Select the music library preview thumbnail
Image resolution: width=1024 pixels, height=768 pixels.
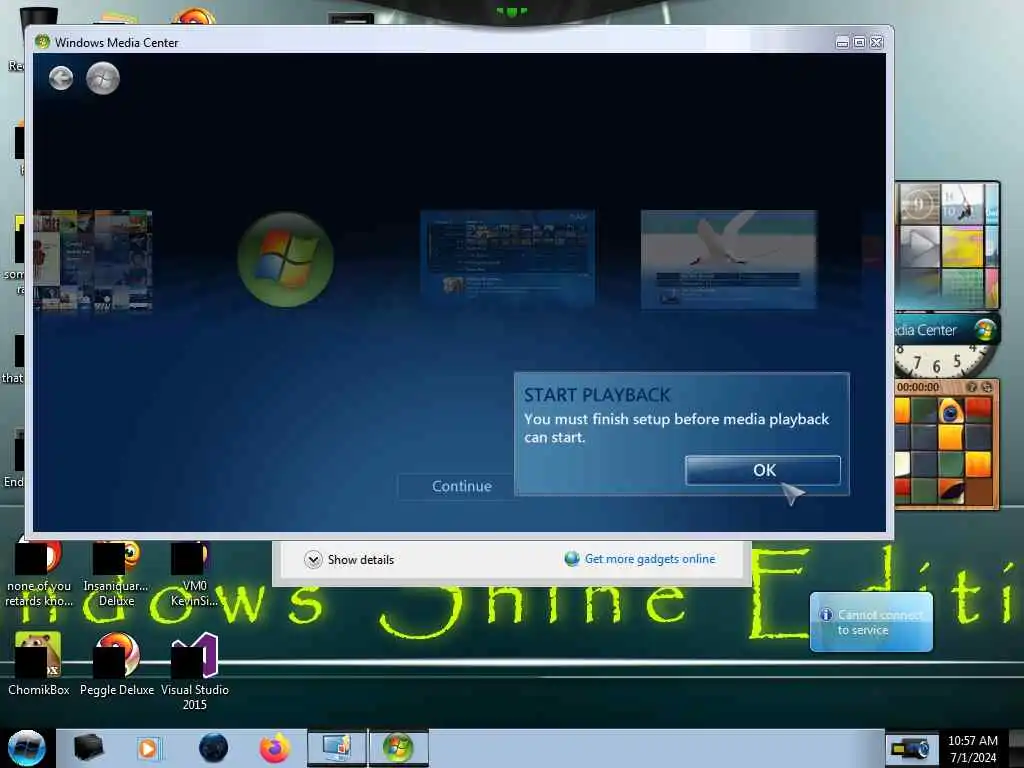507,259
